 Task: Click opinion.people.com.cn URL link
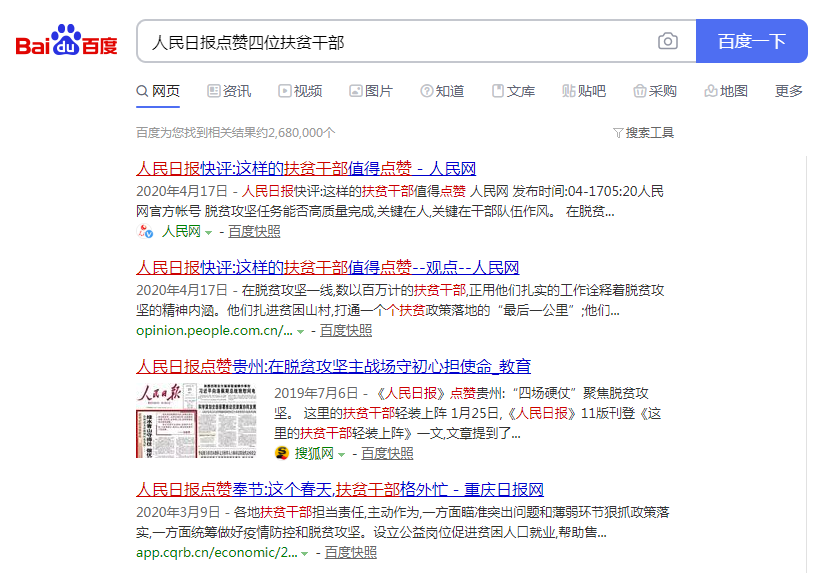(x=214, y=331)
